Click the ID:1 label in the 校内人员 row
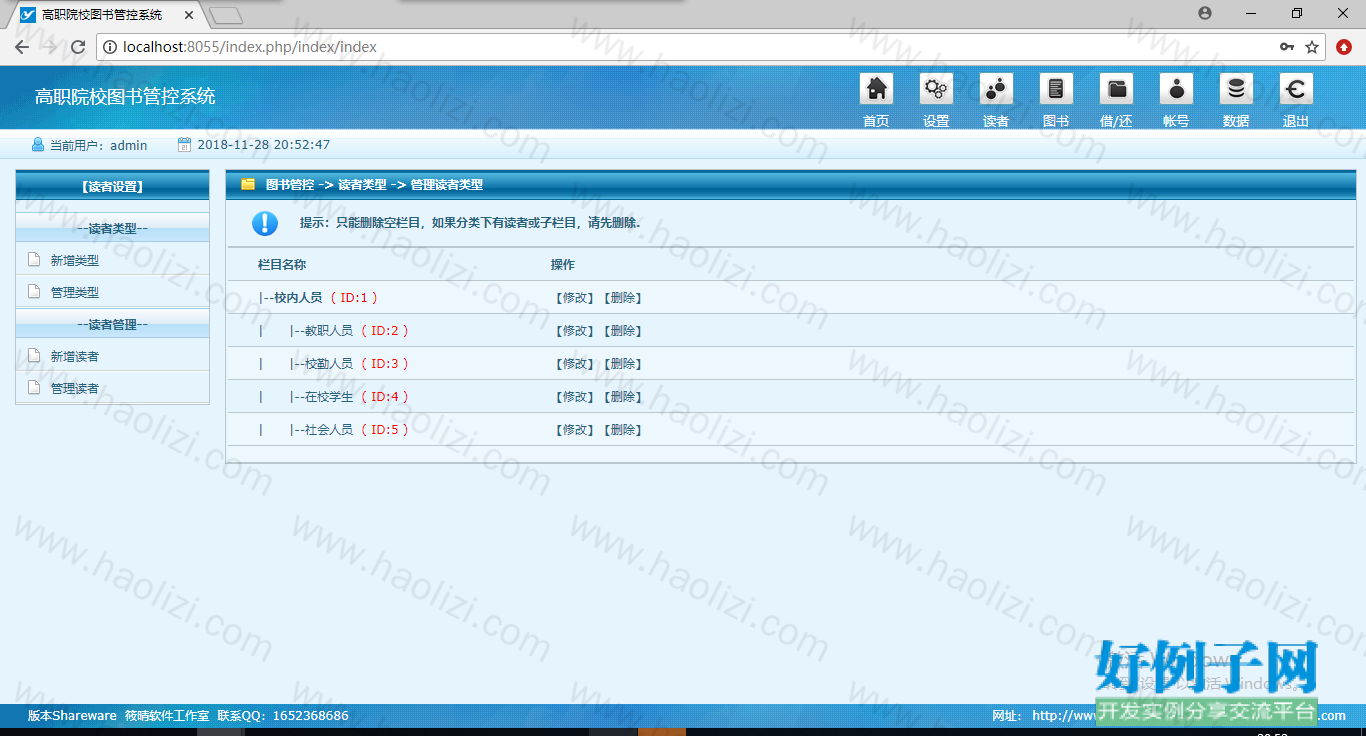Screen dimensions: 1366x736 click(354, 298)
